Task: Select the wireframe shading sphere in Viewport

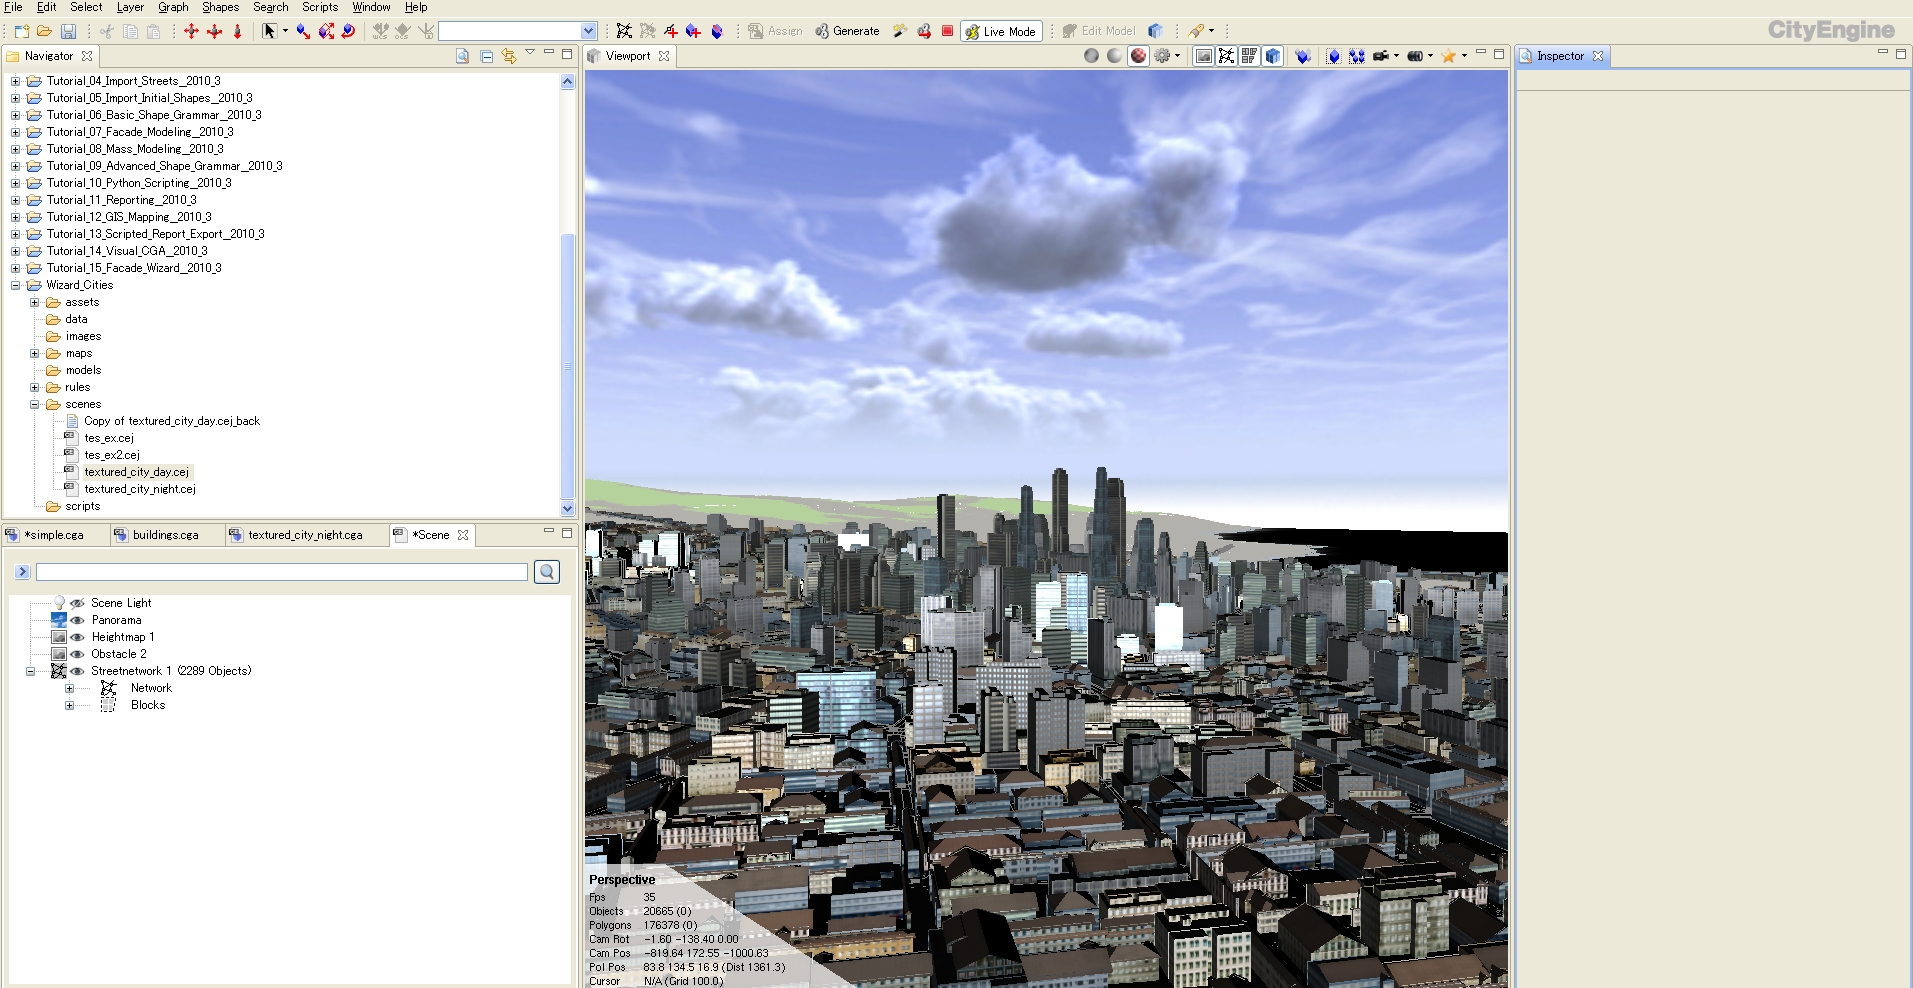Action: coord(1091,56)
